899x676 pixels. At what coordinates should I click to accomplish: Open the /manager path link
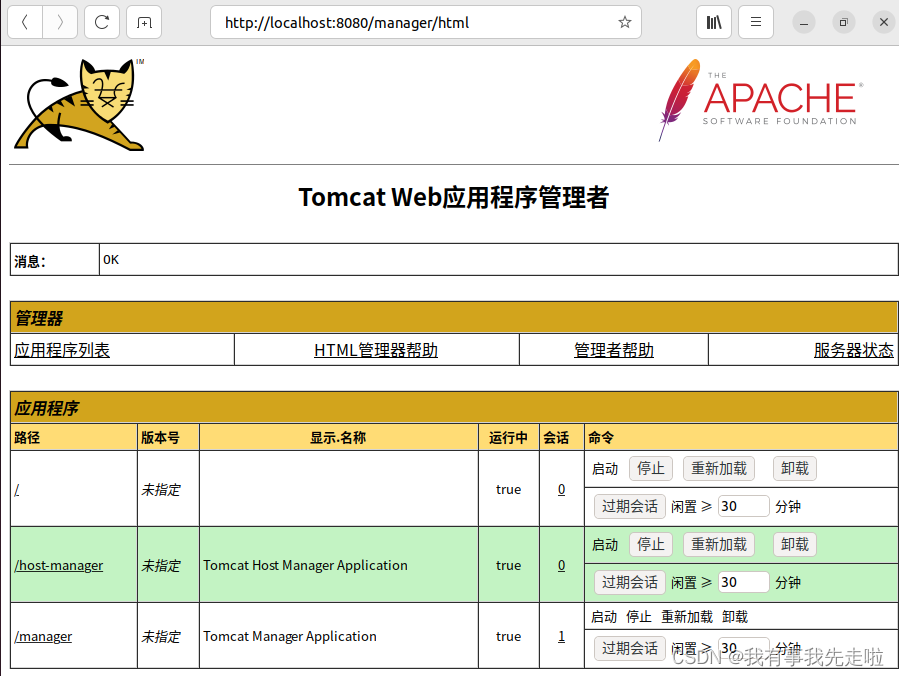click(43, 636)
